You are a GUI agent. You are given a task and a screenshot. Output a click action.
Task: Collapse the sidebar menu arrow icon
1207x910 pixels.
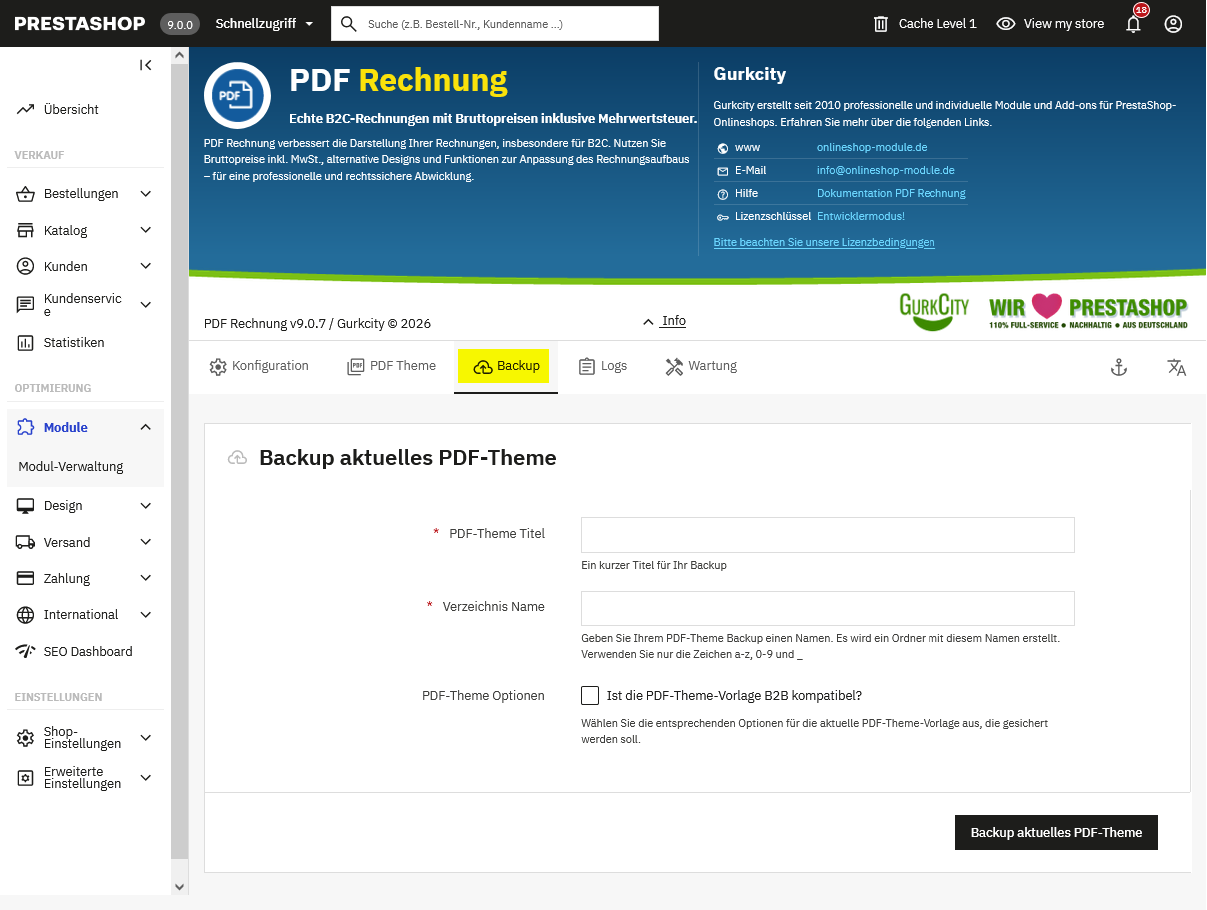146,65
